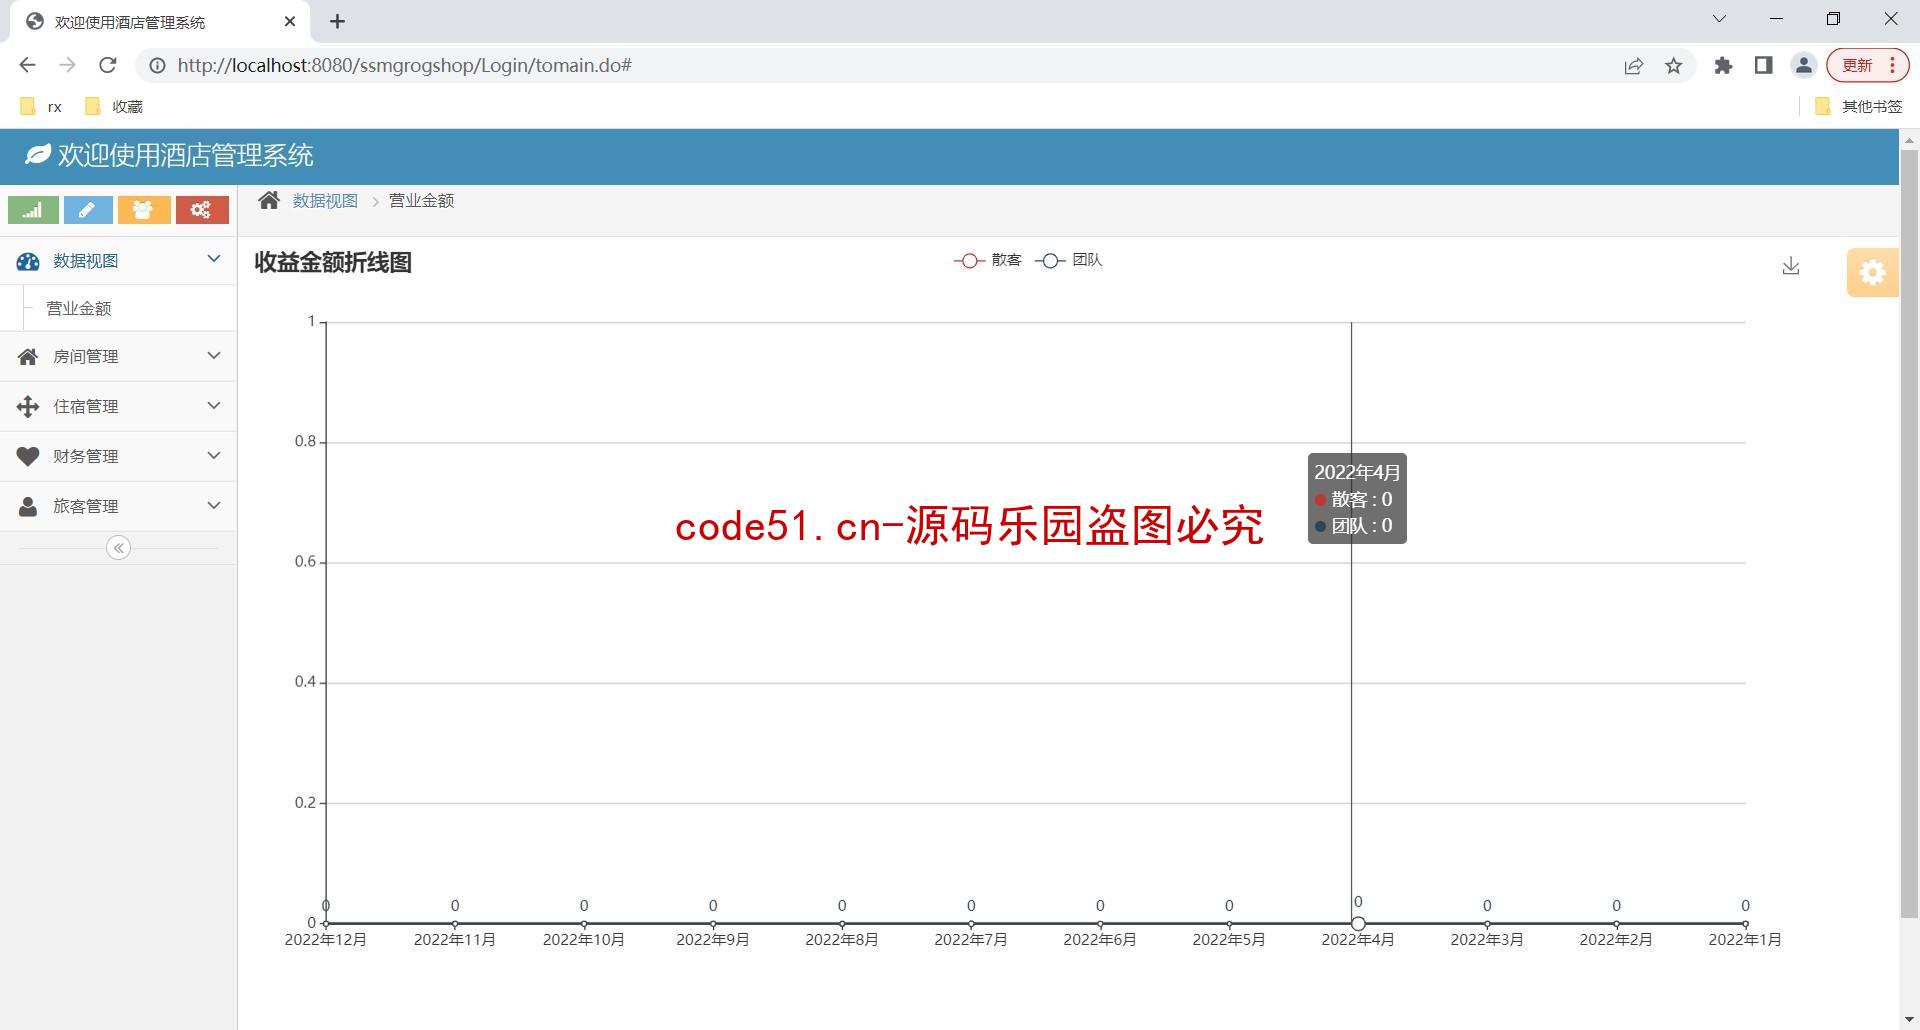Click the 2022年8月 data point on chart

(x=842, y=923)
